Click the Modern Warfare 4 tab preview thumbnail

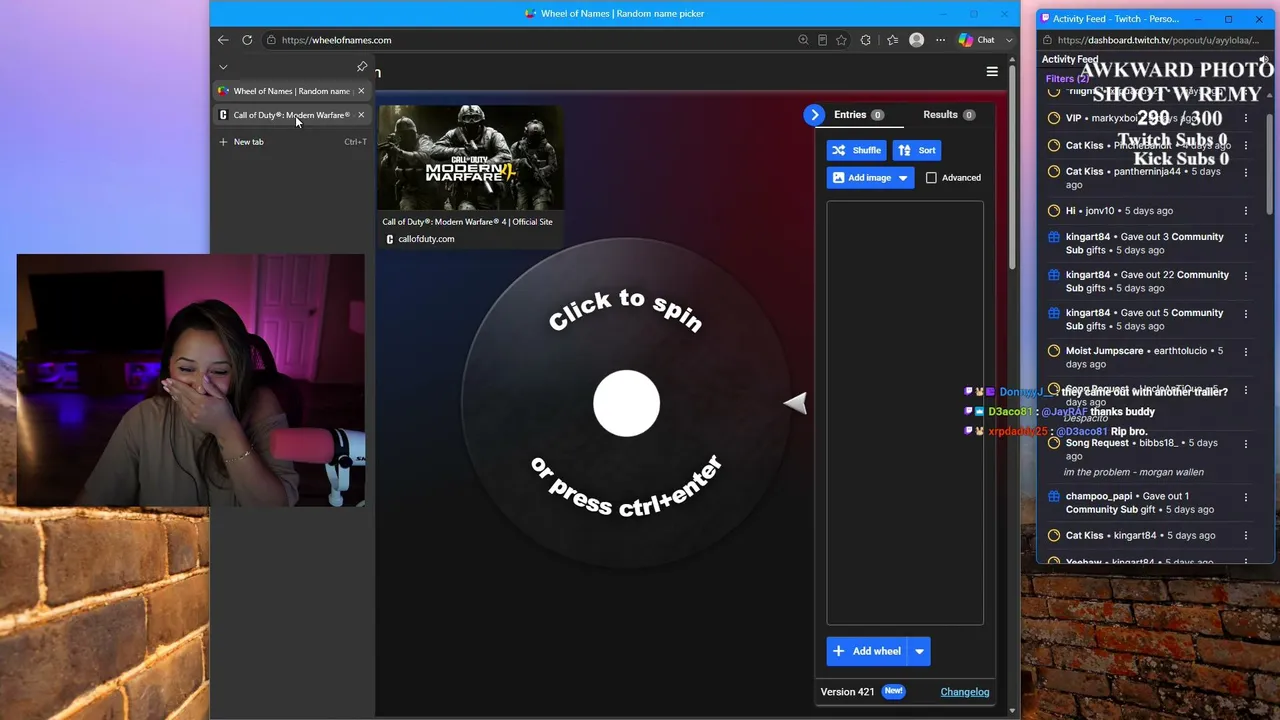tap(470, 158)
